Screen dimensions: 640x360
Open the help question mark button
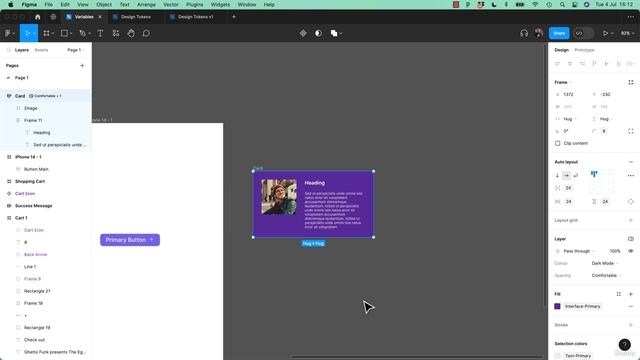click(x=624, y=344)
